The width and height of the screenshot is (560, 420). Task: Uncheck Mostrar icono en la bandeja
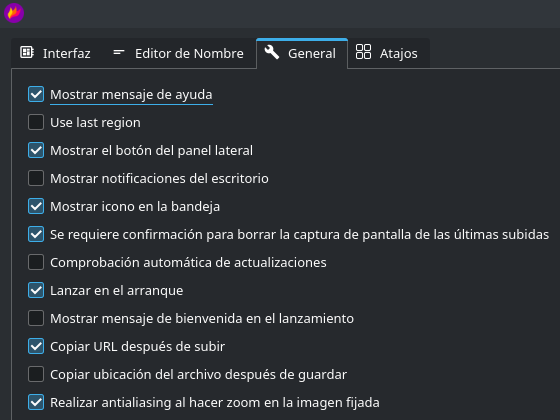click(x=36, y=206)
